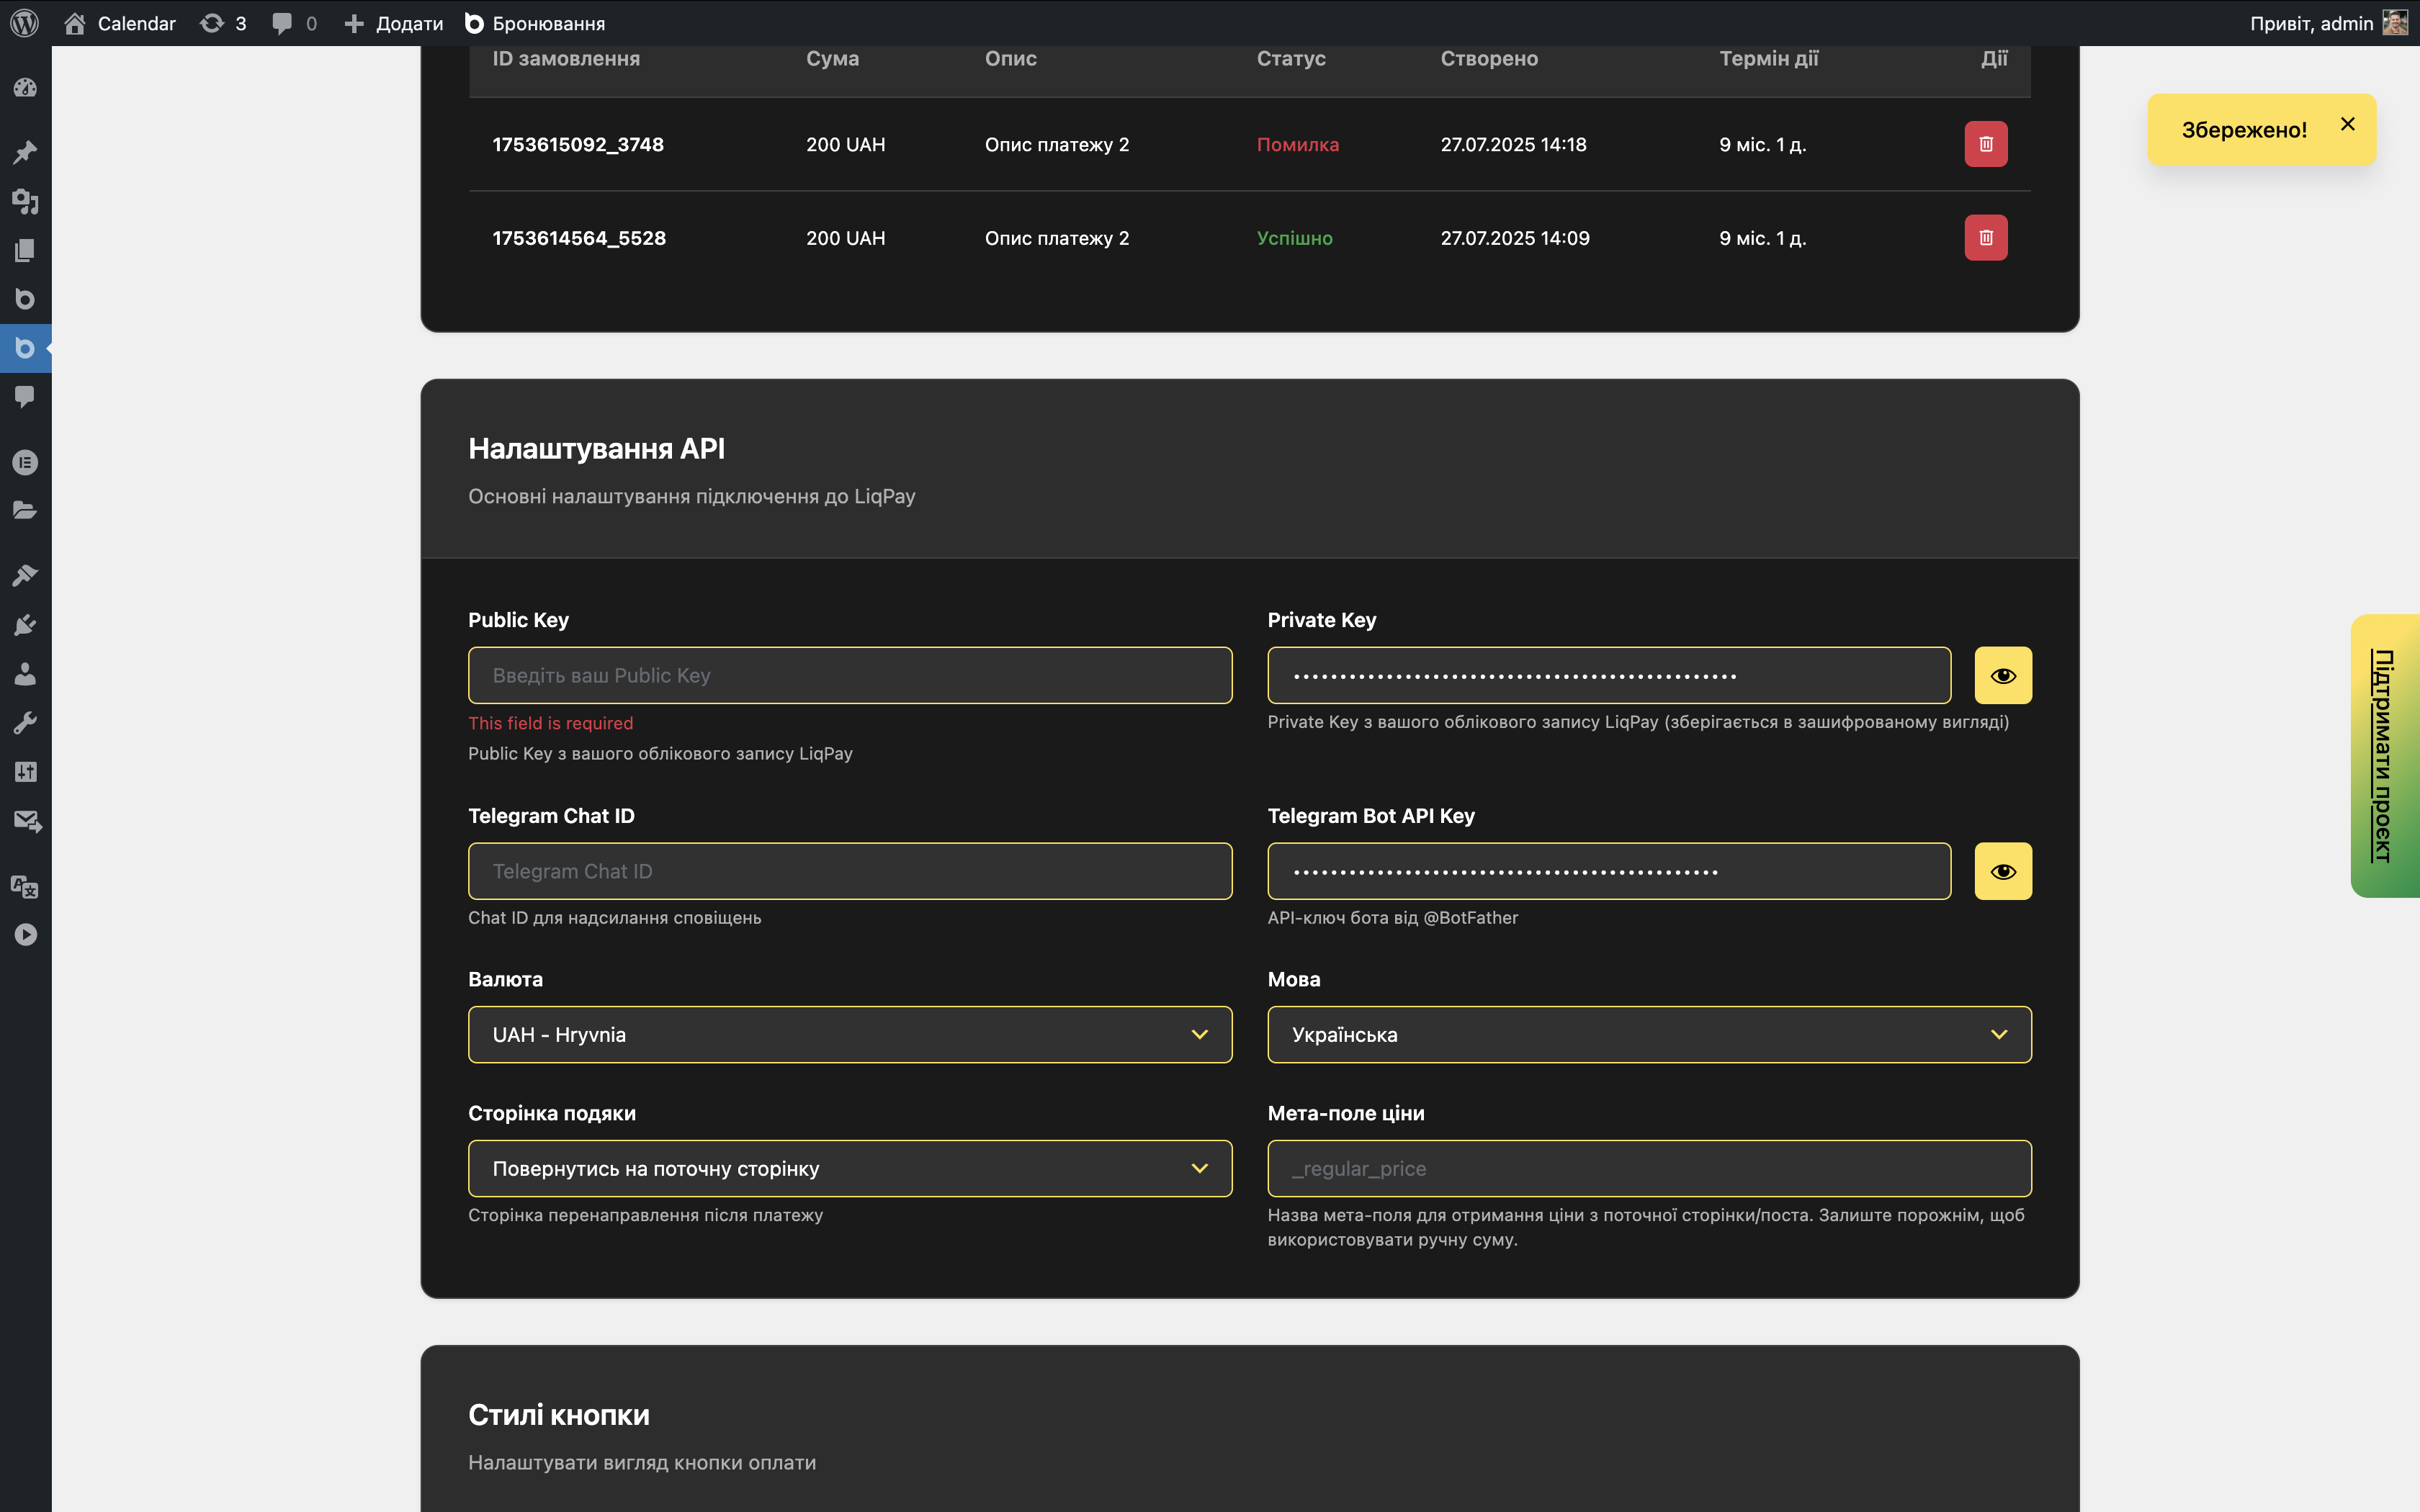Open the Users icon in sidebar

pos(25,673)
